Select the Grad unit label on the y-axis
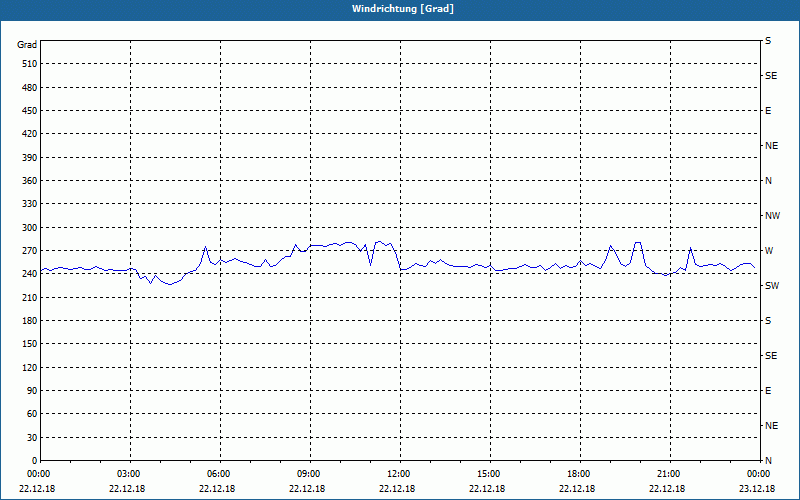This screenshot has width=800, height=500. point(27,45)
